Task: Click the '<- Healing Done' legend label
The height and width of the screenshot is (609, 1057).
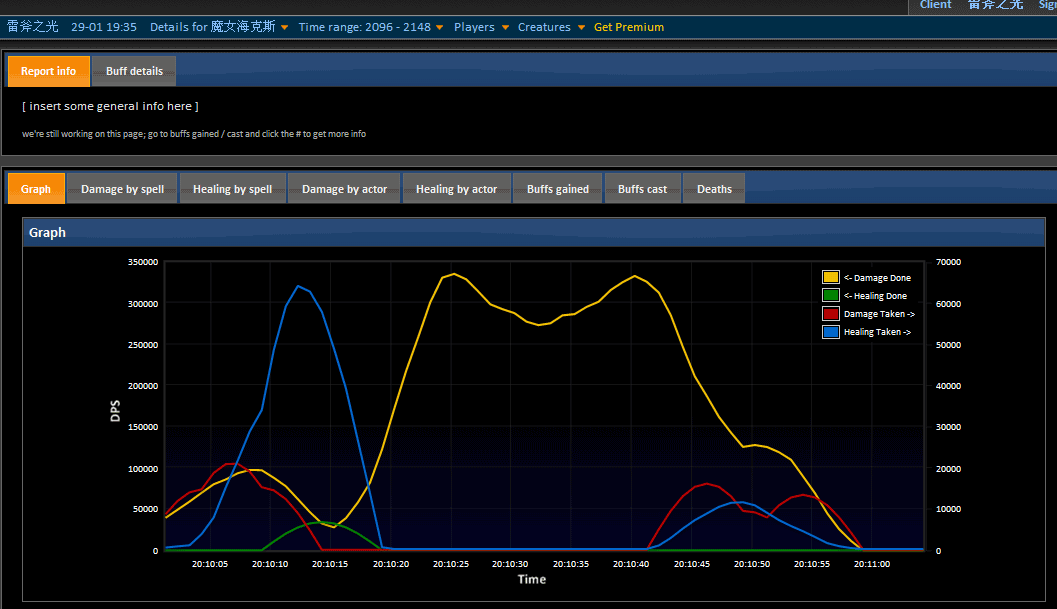Action: tap(875, 296)
